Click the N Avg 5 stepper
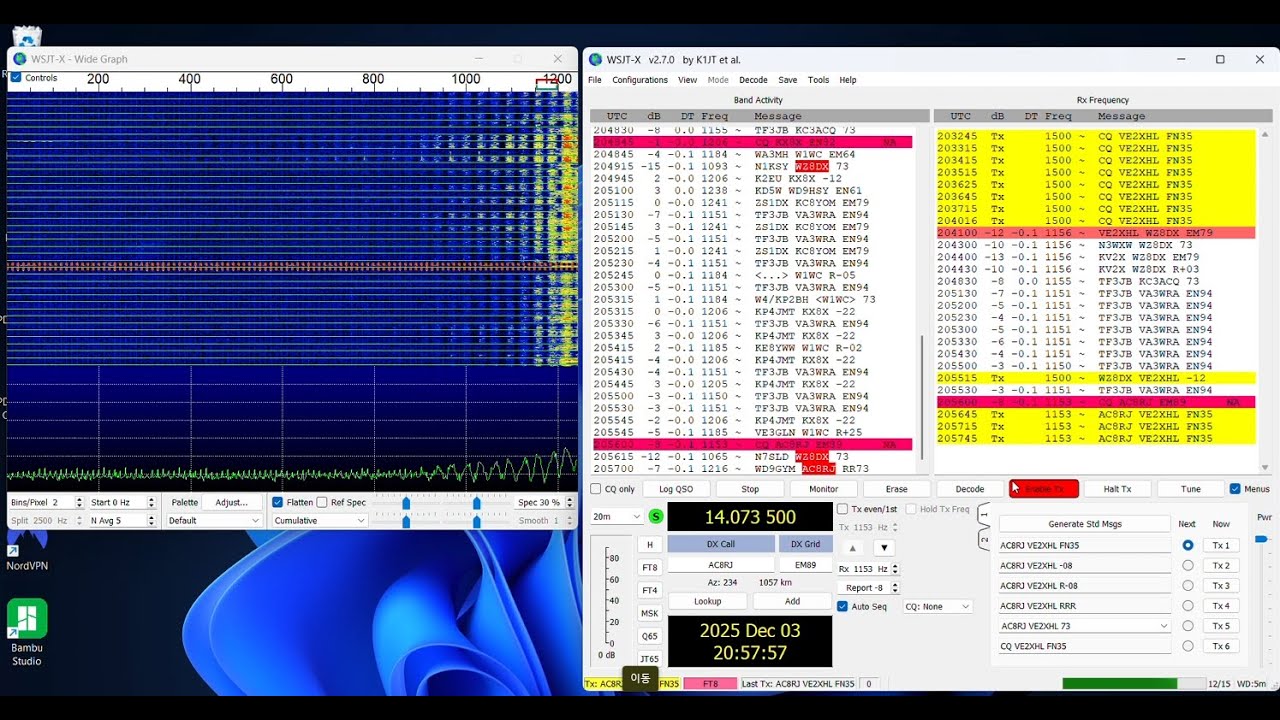The height and width of the screenshot is (720, 1280). click(152, 521)
